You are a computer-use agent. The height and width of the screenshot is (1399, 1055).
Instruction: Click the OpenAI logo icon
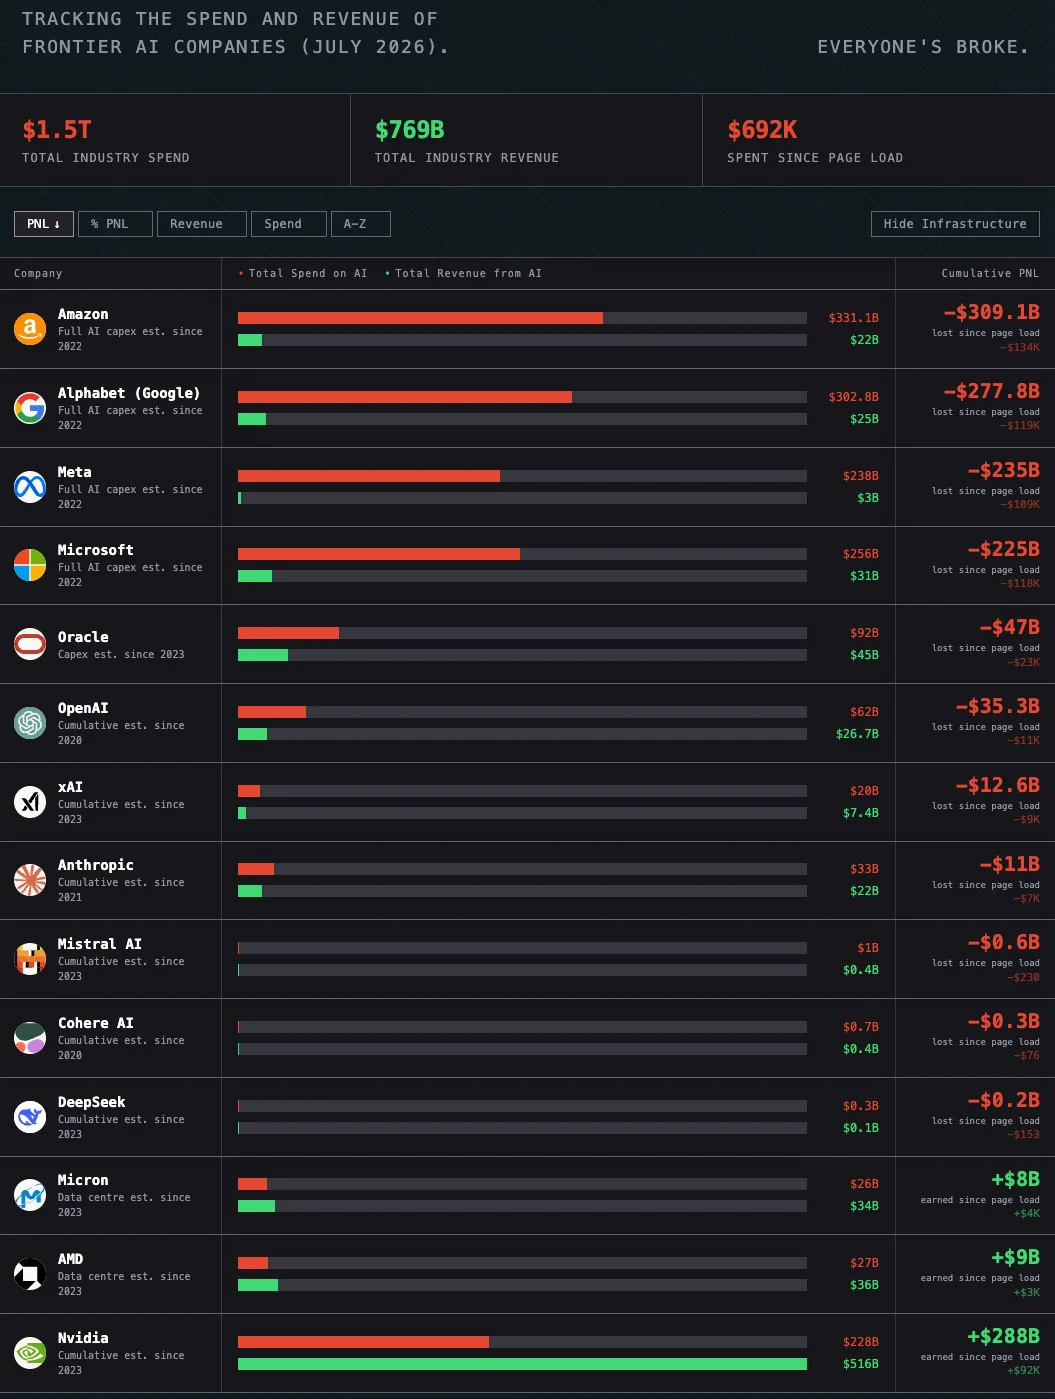30,723
